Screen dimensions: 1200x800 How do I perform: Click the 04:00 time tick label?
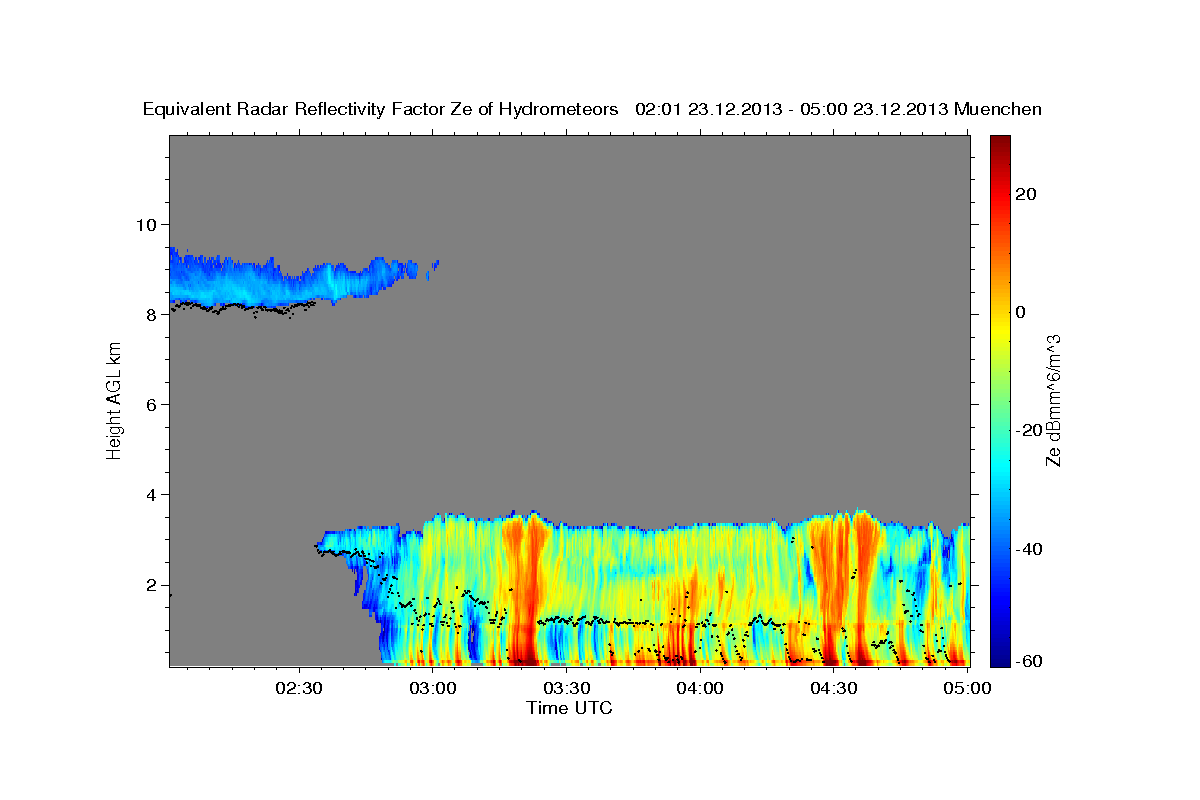click(700, 688)
